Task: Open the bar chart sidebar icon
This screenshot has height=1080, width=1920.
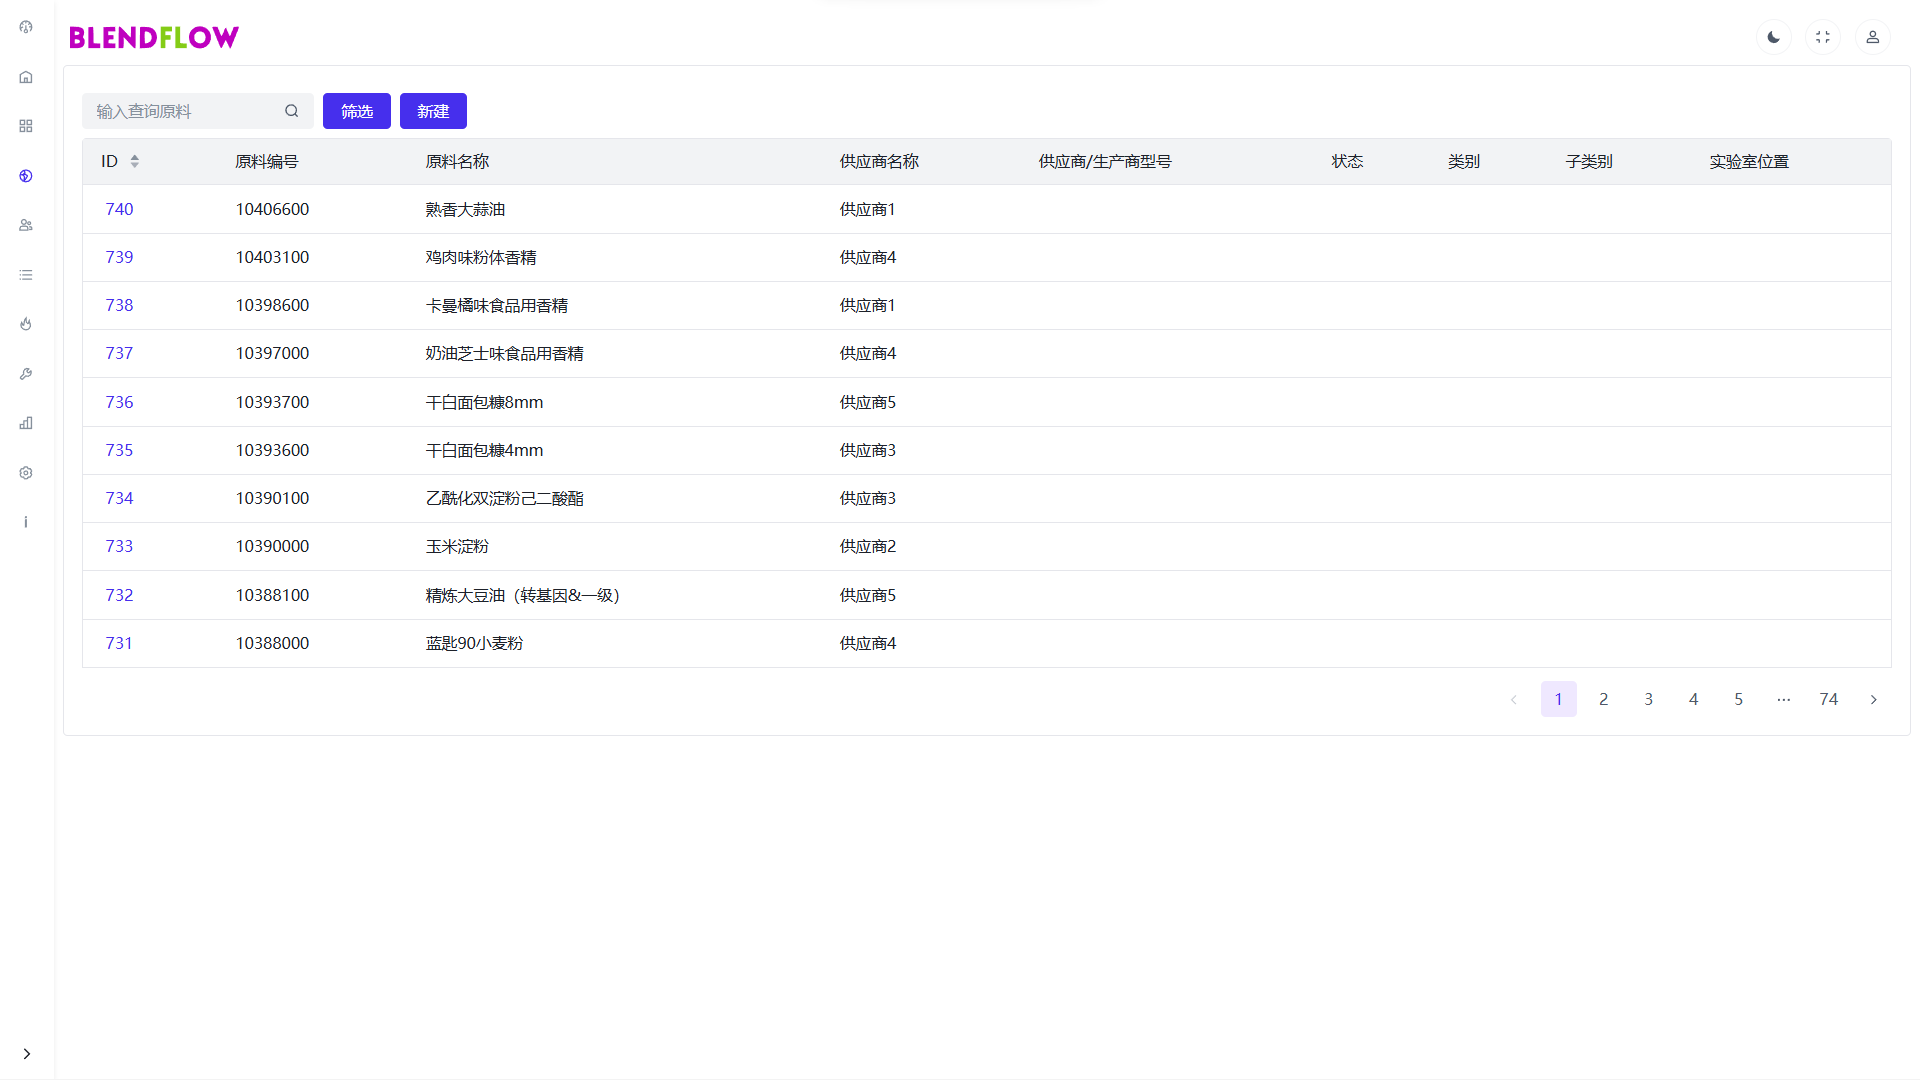Action: point(26,423)
